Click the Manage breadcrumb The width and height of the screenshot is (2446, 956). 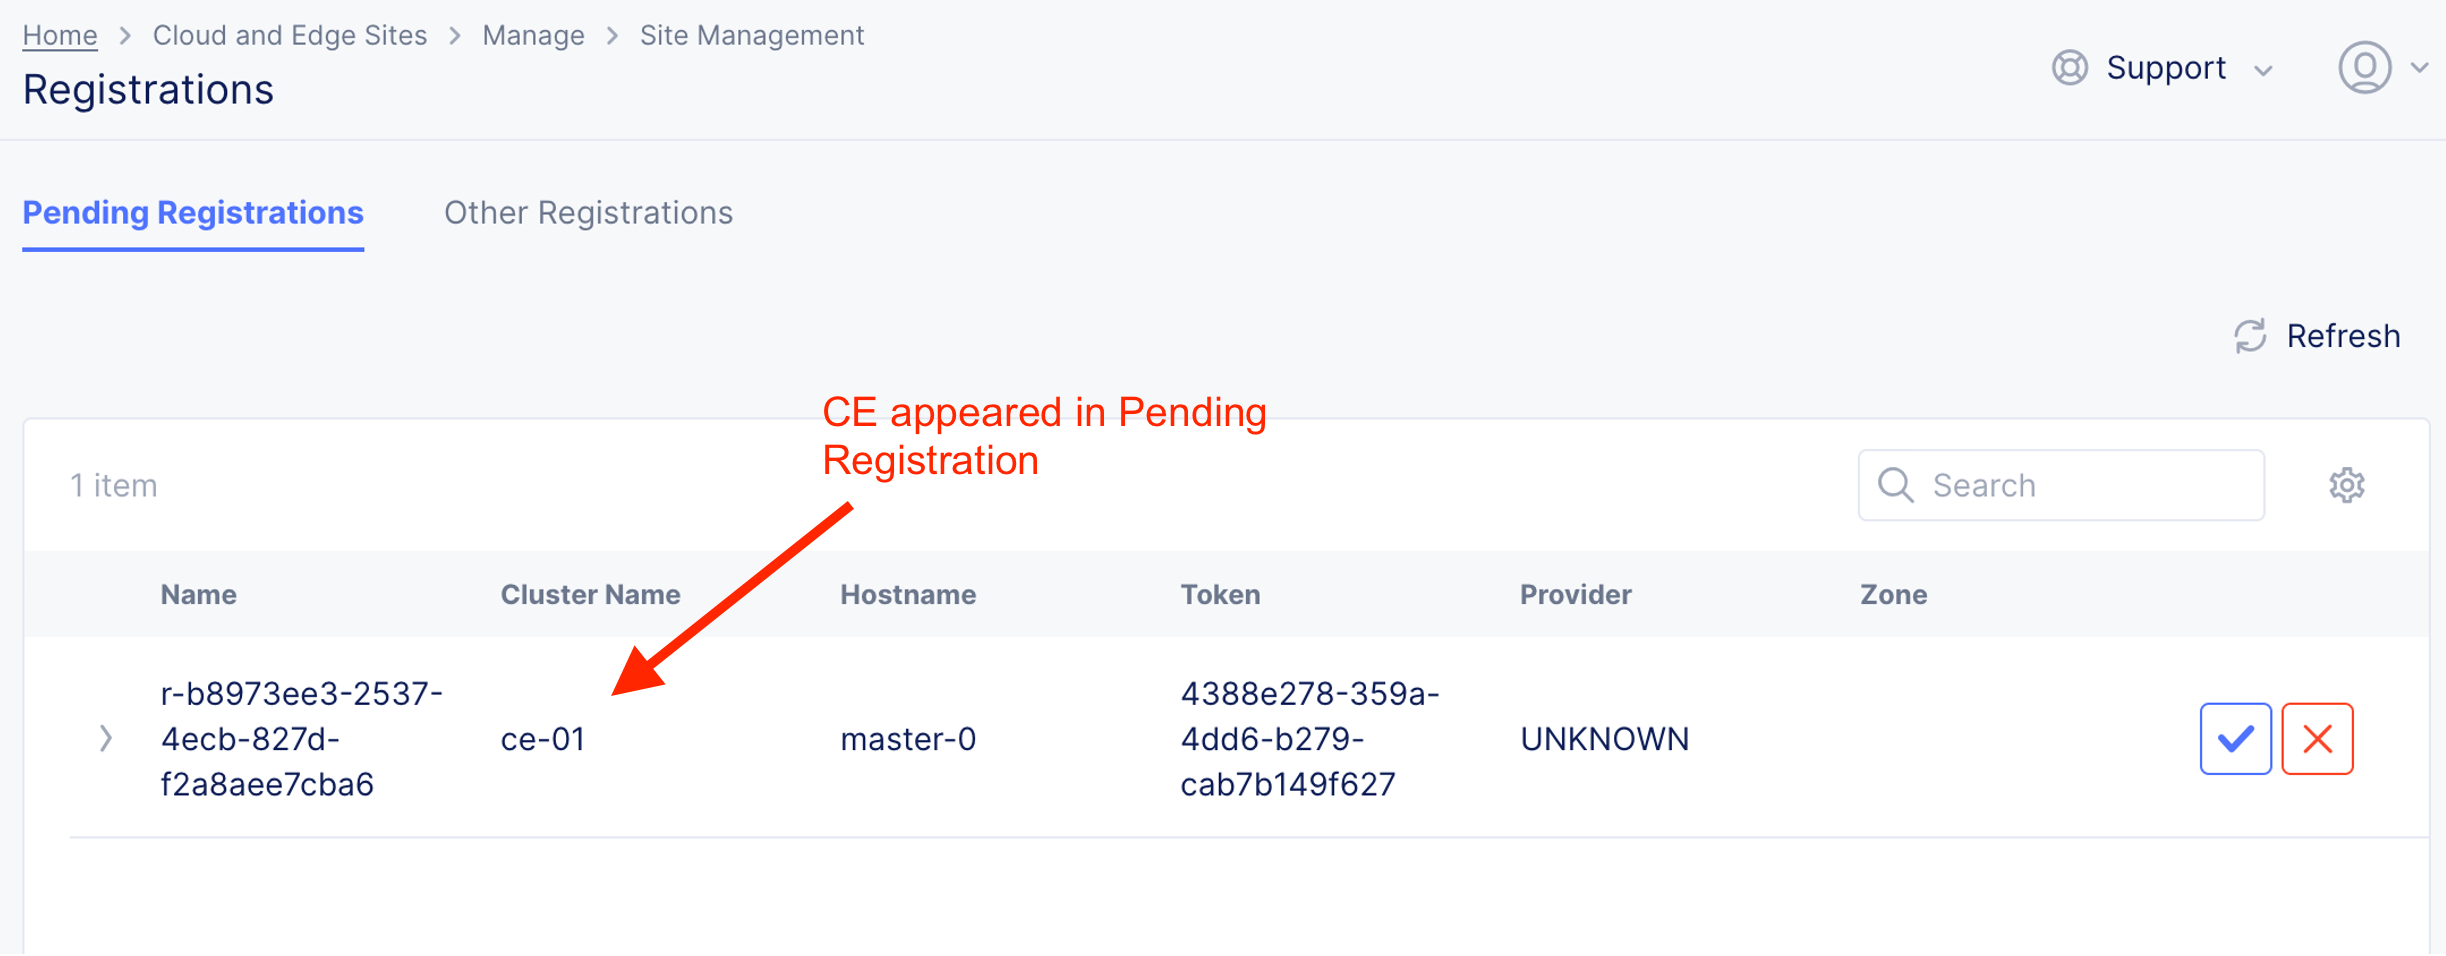[533, 36]
